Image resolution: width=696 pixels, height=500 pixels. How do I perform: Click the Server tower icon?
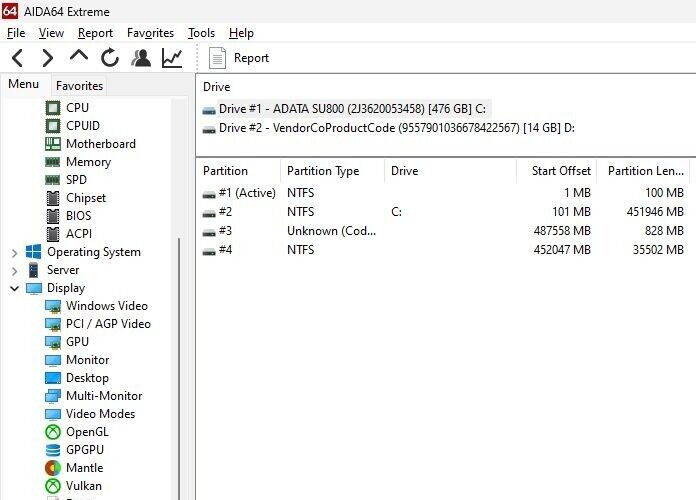34,270
